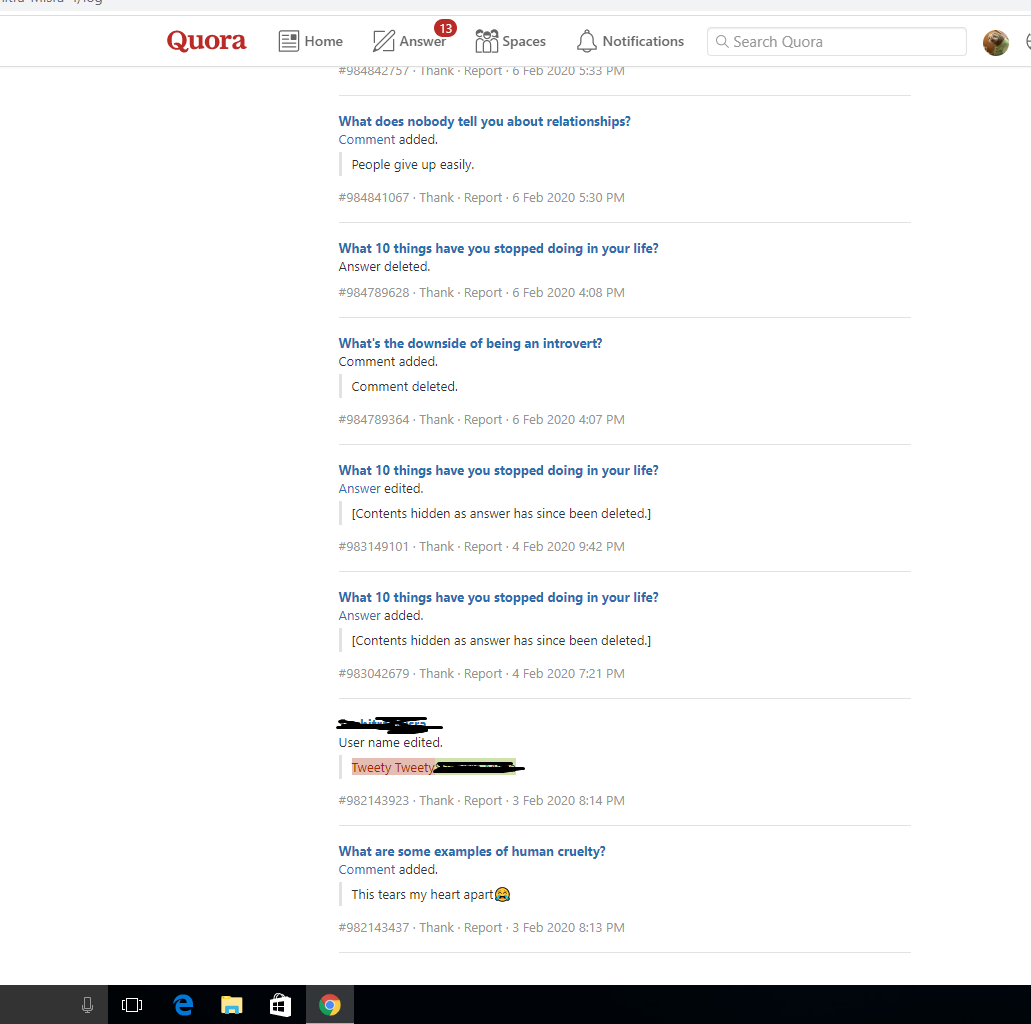Click timestamp 6 Feb 2020 4:08 PM

click(569, 293)
